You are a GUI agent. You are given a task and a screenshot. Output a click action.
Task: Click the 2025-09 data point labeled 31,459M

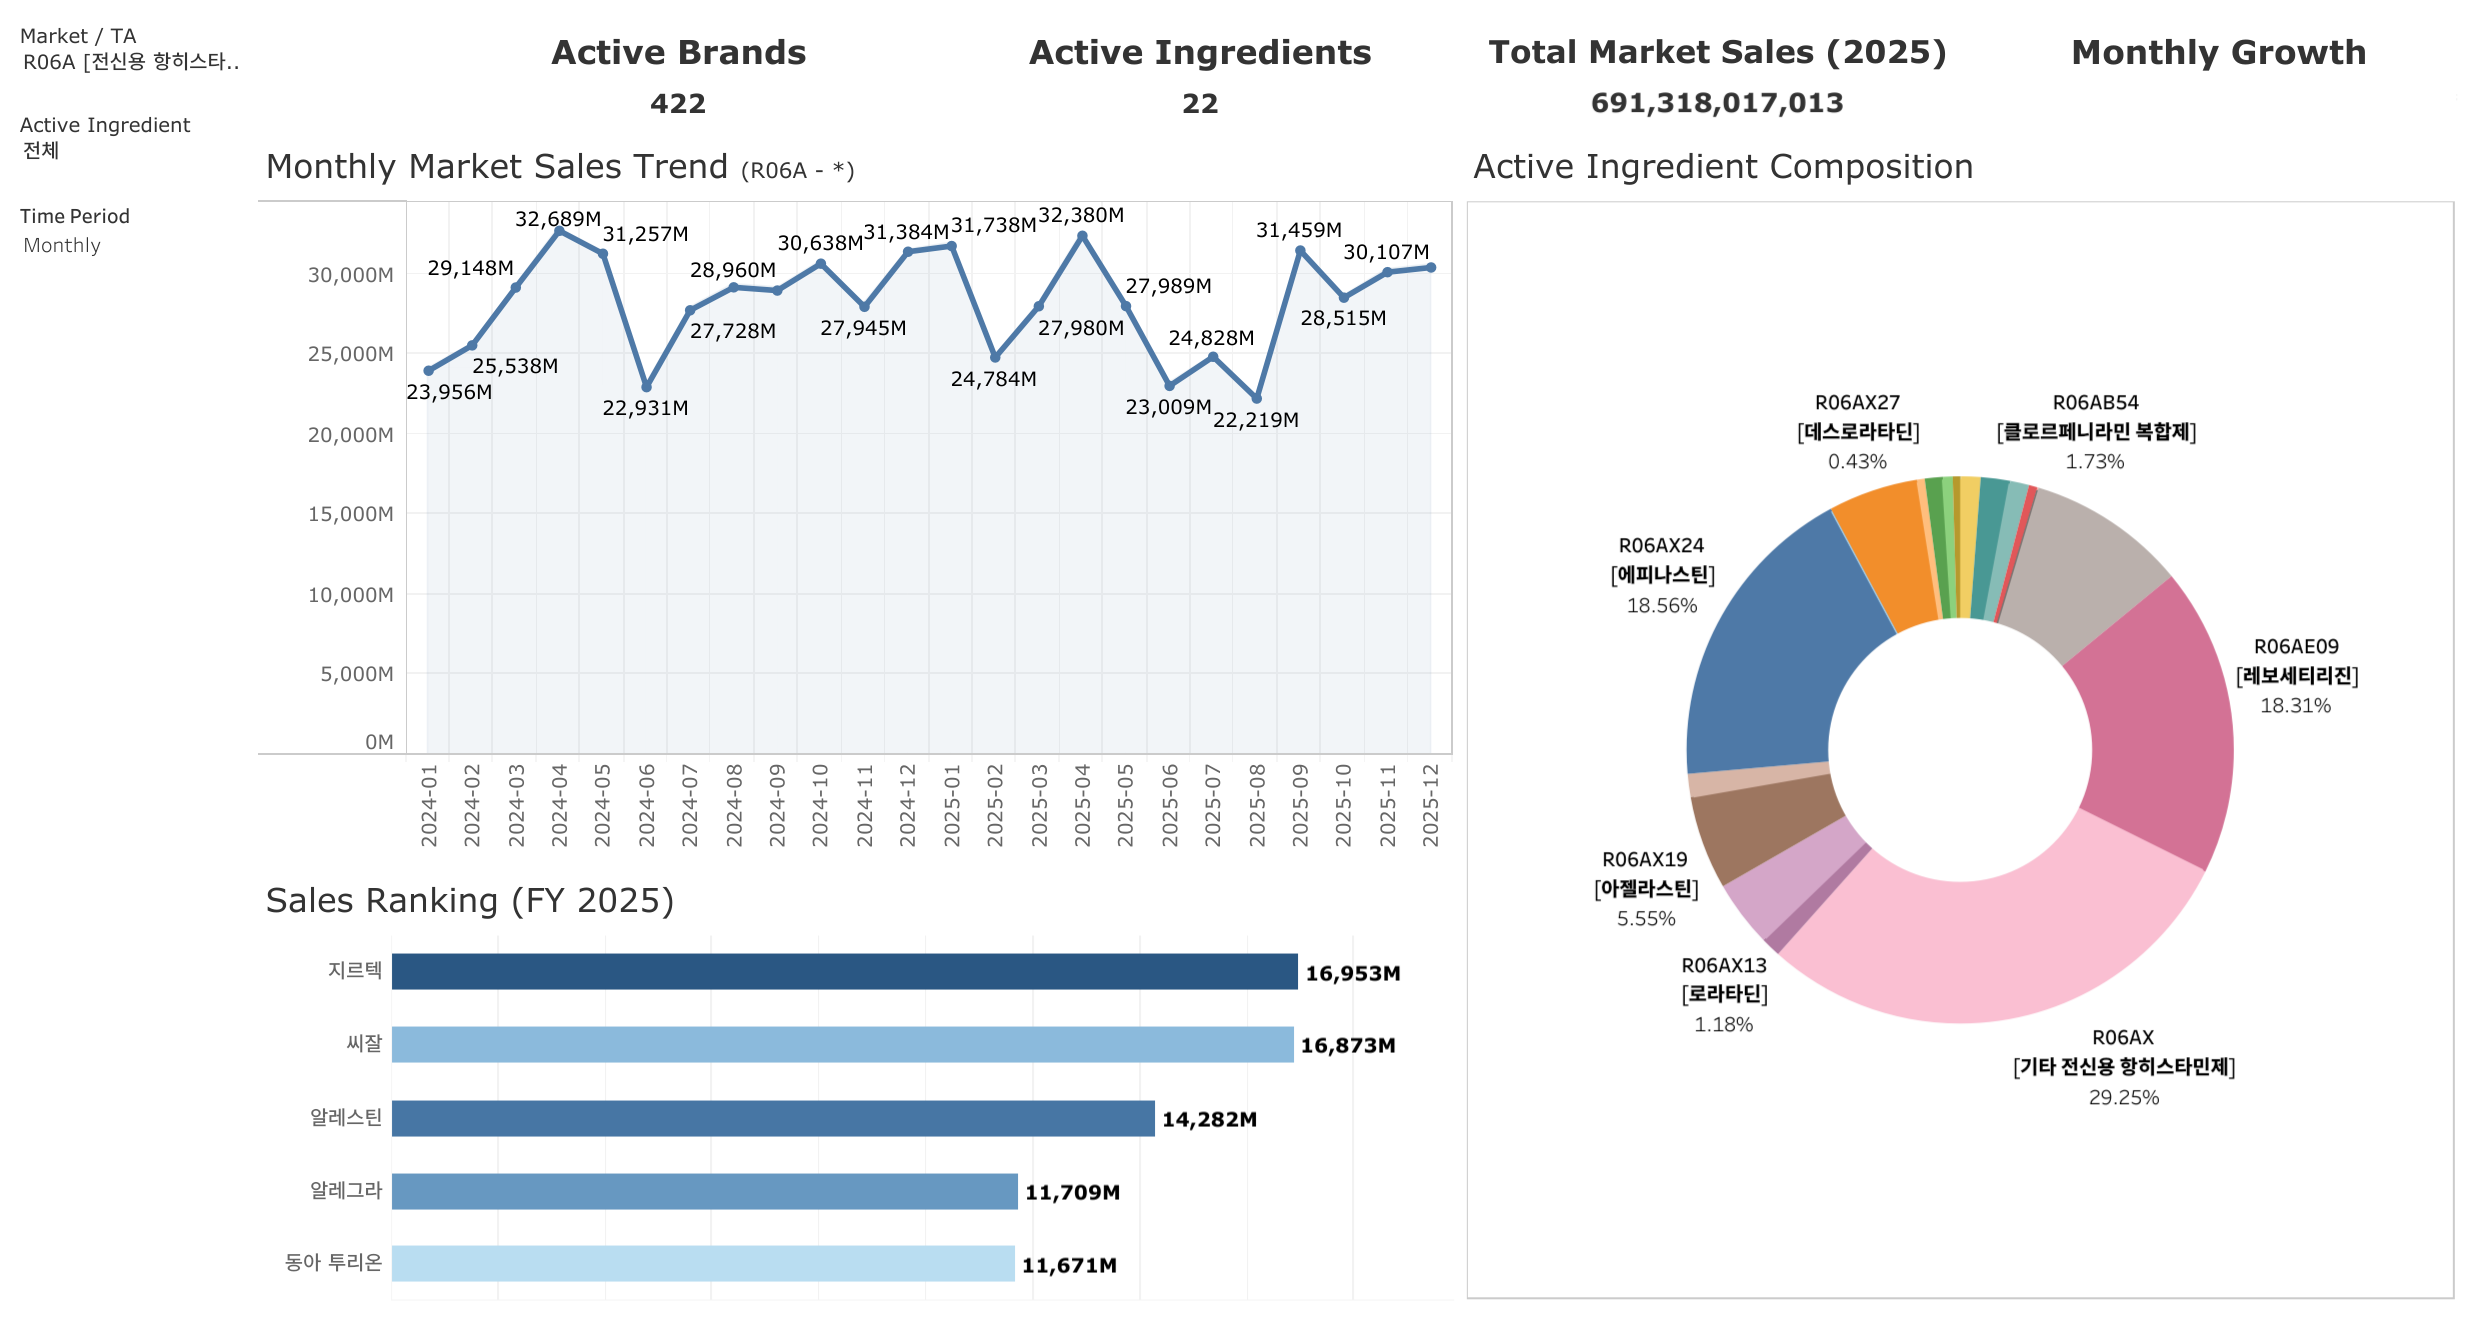coord(1300,251)
